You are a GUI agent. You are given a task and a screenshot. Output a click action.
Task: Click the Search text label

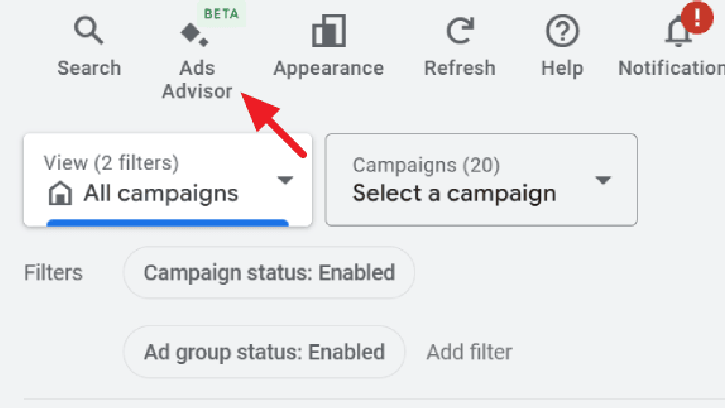click(x=89, y=68)
